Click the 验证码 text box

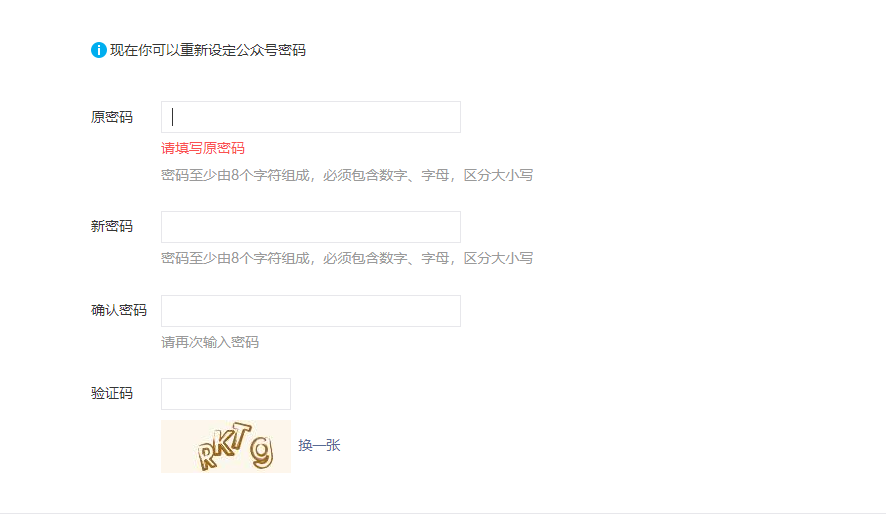pyautogui.click(x=226, y=394)
